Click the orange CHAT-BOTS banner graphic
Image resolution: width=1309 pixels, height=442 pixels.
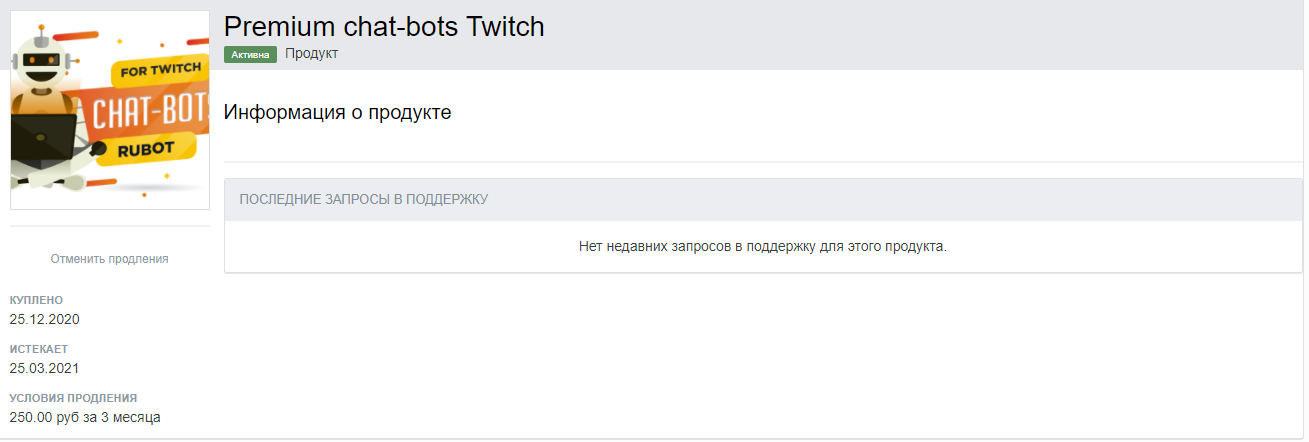[150, 113]
